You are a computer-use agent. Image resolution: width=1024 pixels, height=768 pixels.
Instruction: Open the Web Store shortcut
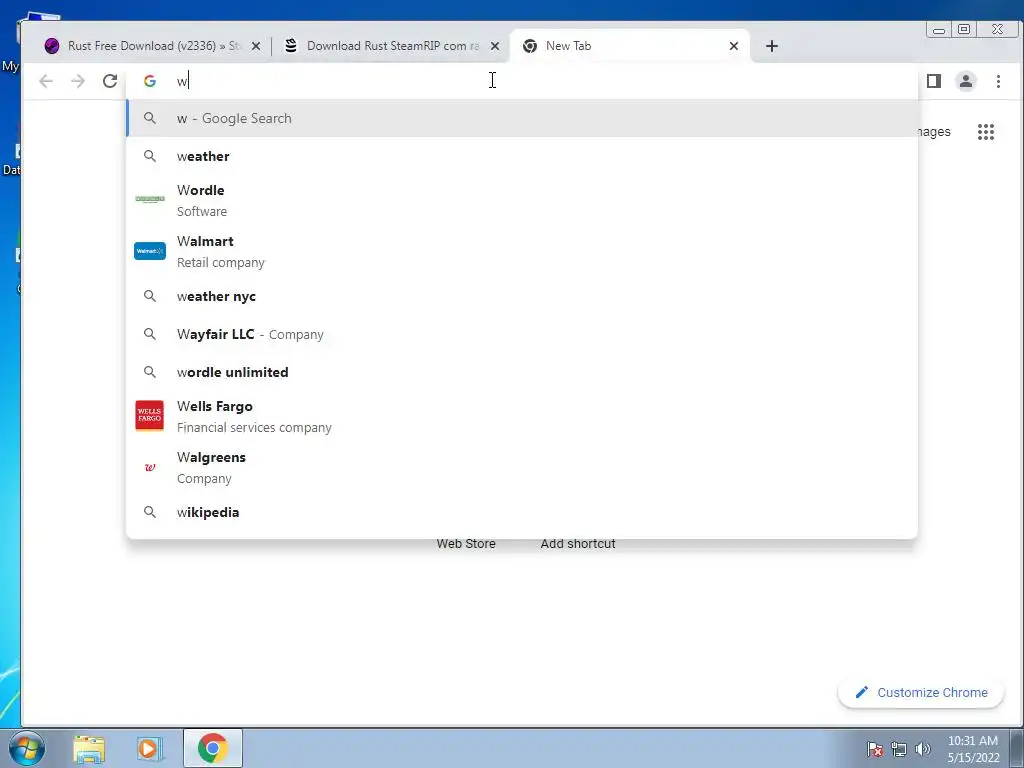(x=466, y=543)
